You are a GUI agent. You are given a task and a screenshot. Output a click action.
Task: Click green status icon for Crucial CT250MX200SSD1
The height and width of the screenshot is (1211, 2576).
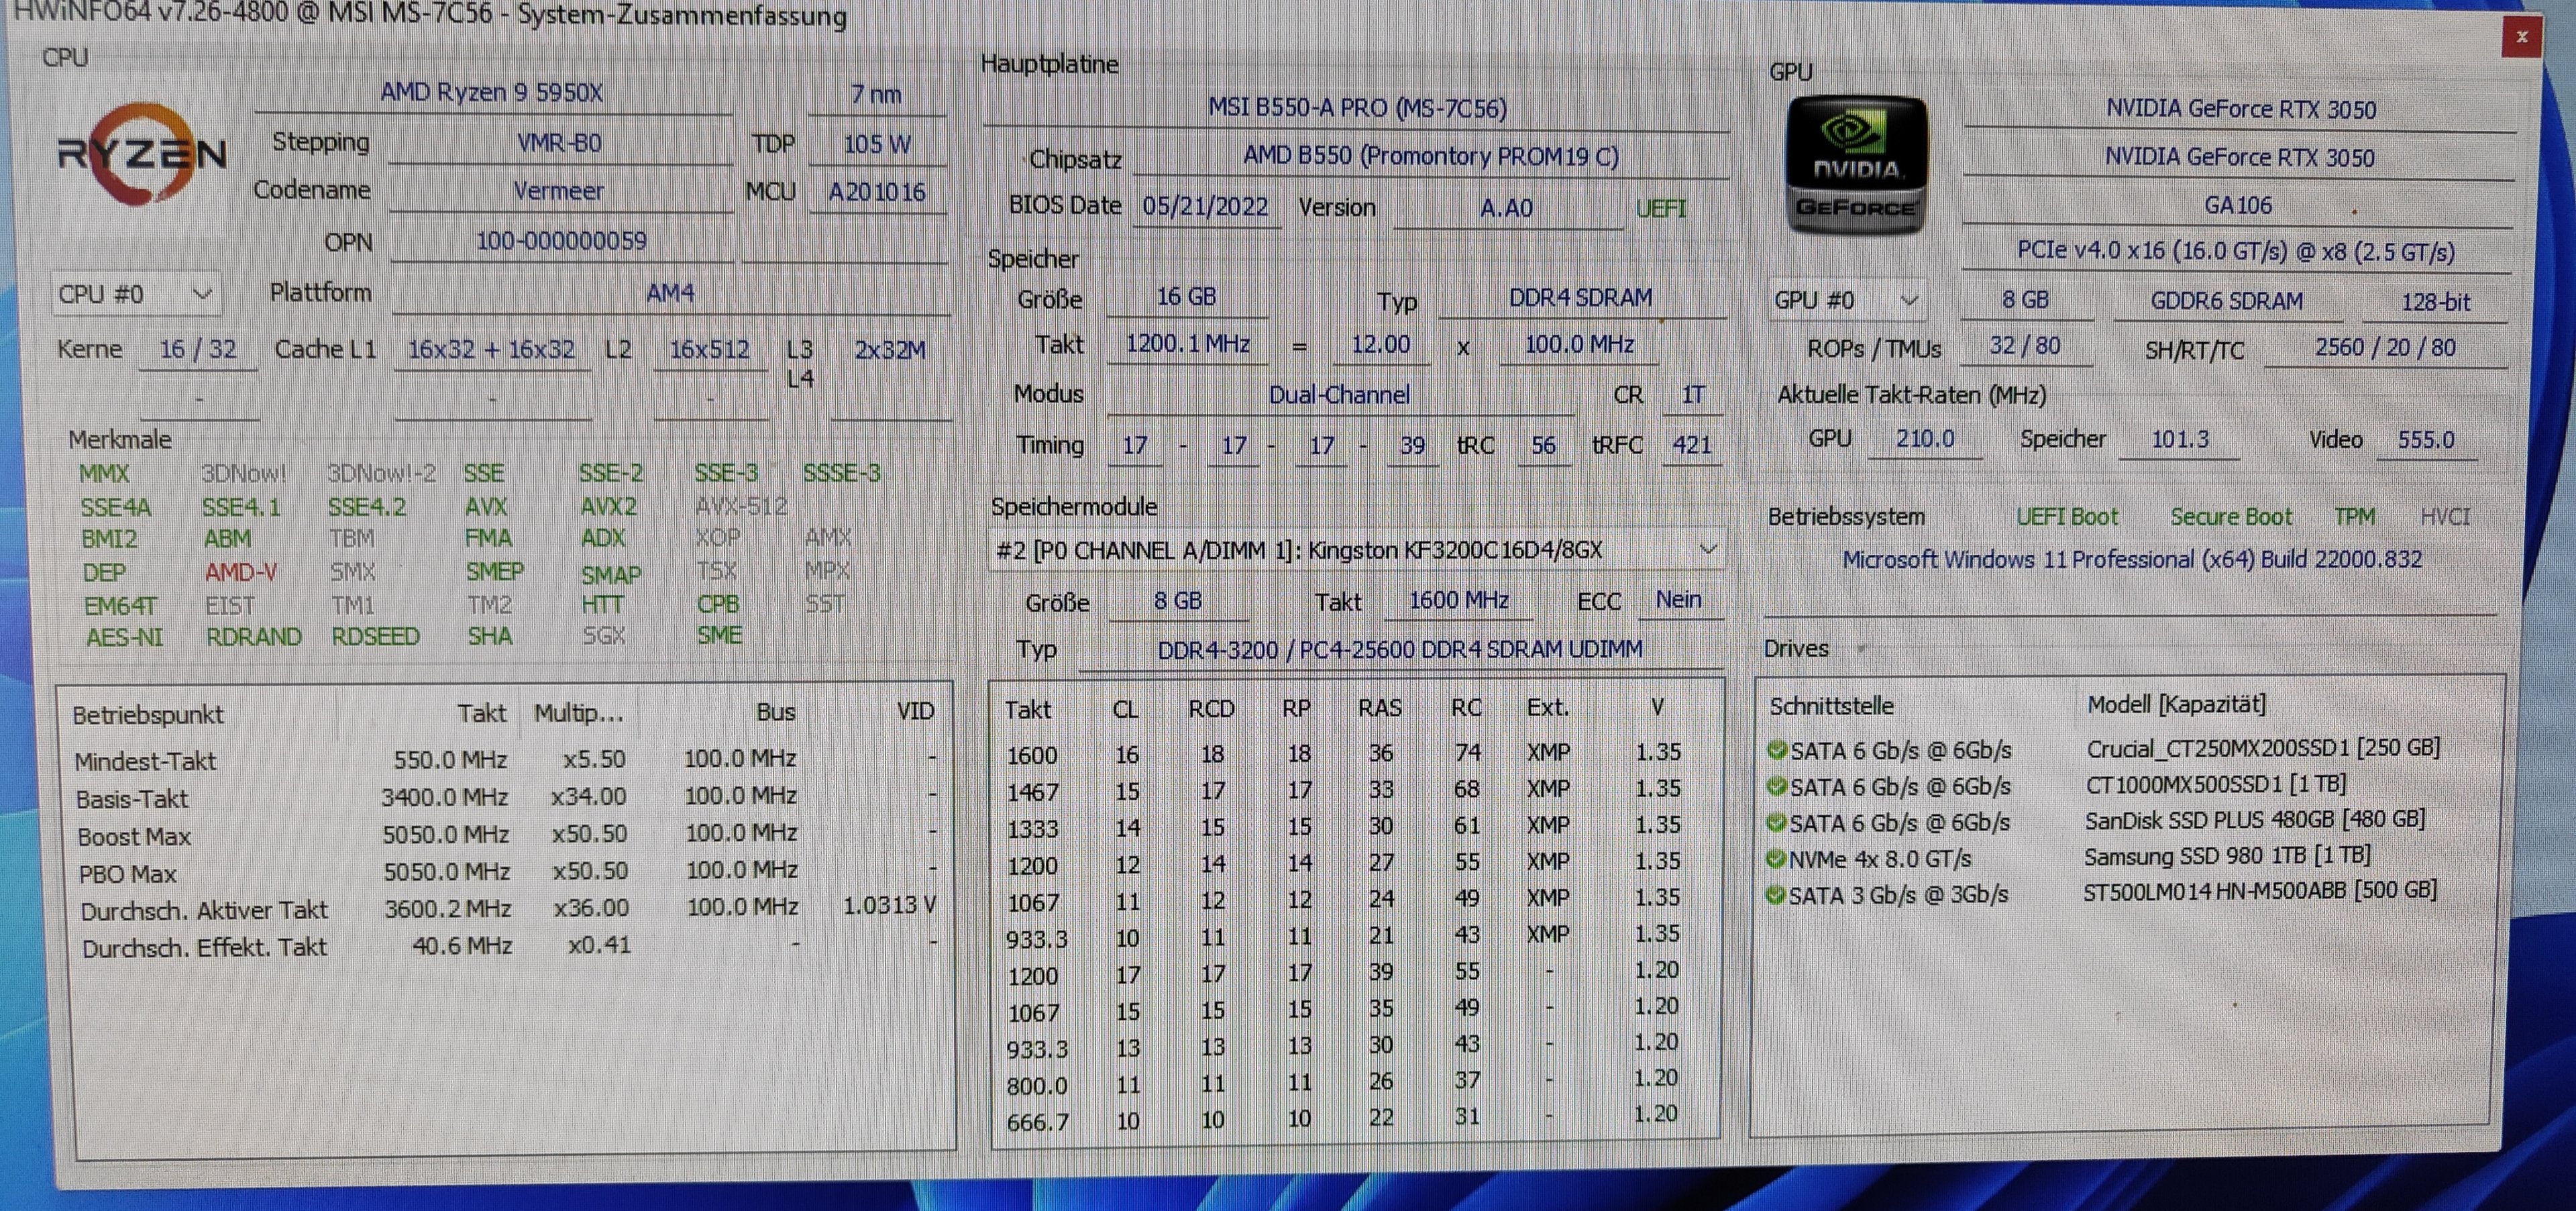coord(1777,749)
